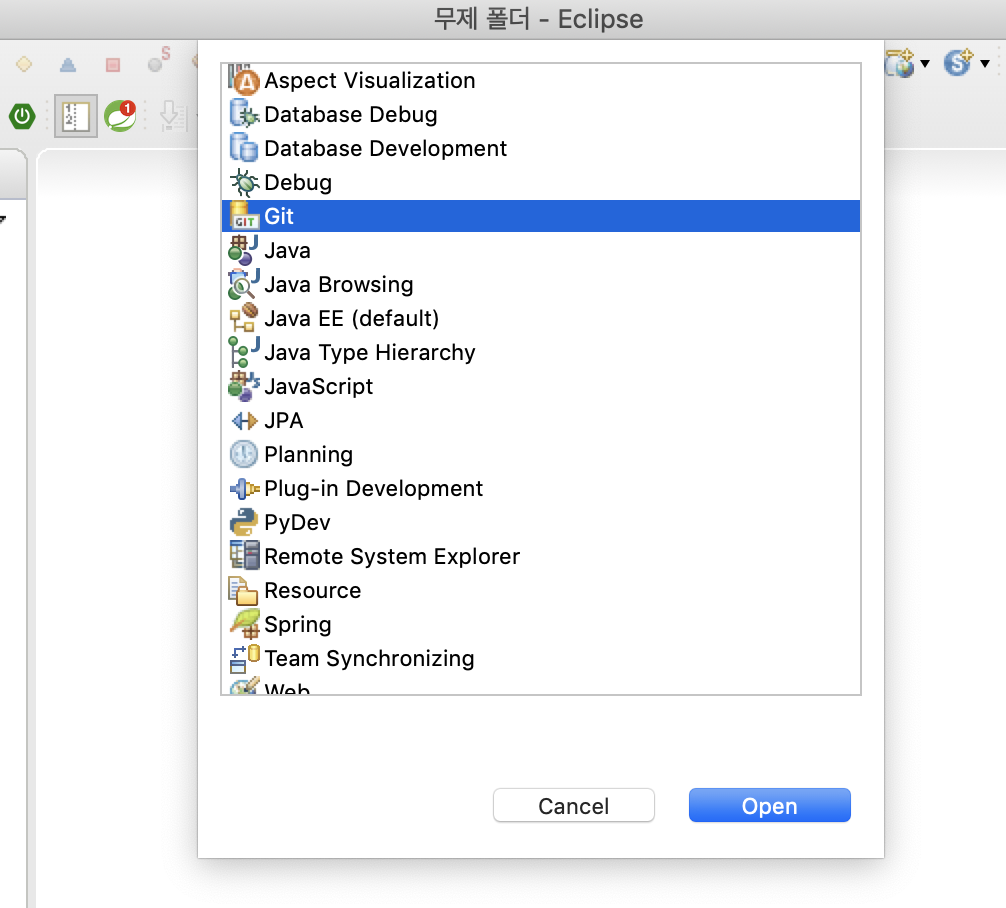Select Team Synchronizing label
The image size is (1006, 908).
(x=369, y=659)
